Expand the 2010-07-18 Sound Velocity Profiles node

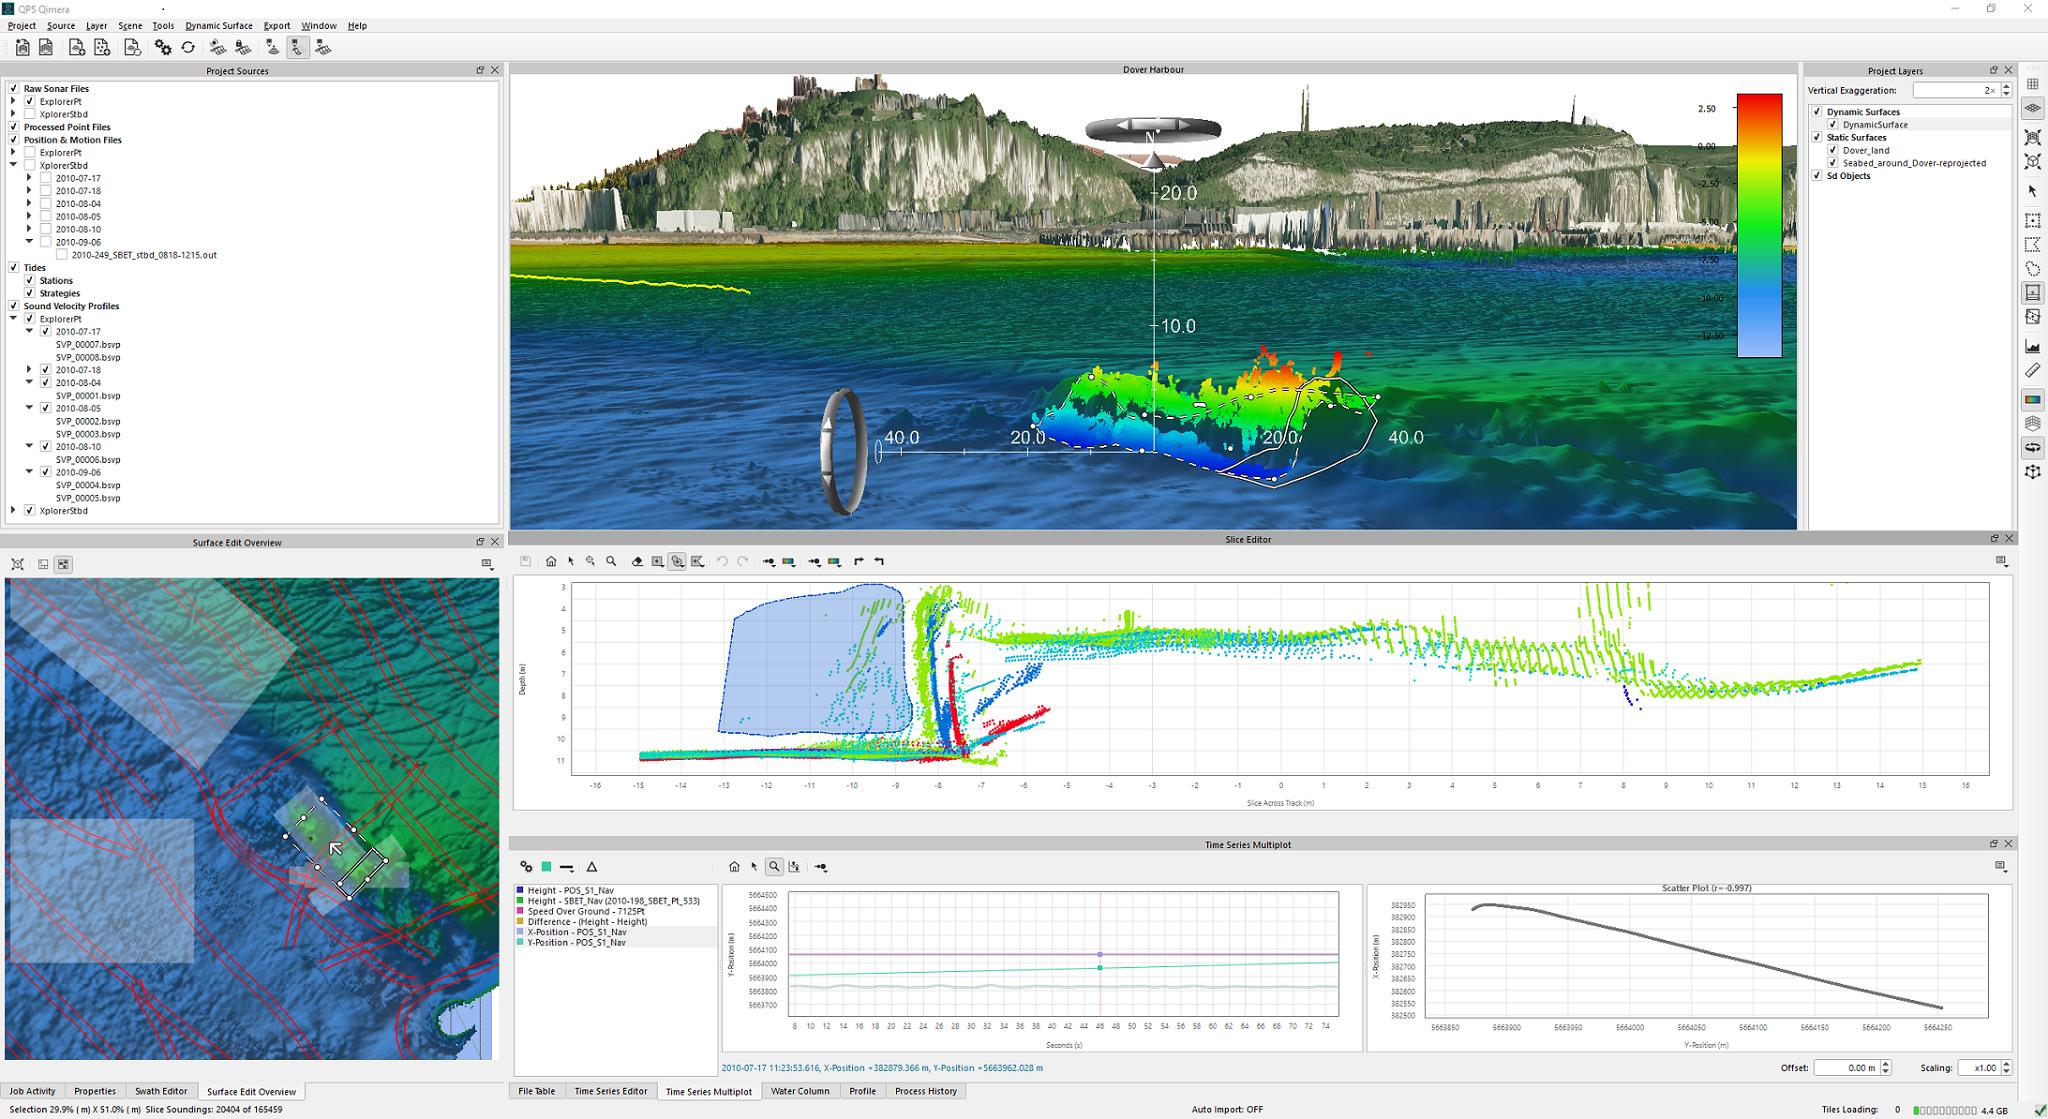[29, 370]
